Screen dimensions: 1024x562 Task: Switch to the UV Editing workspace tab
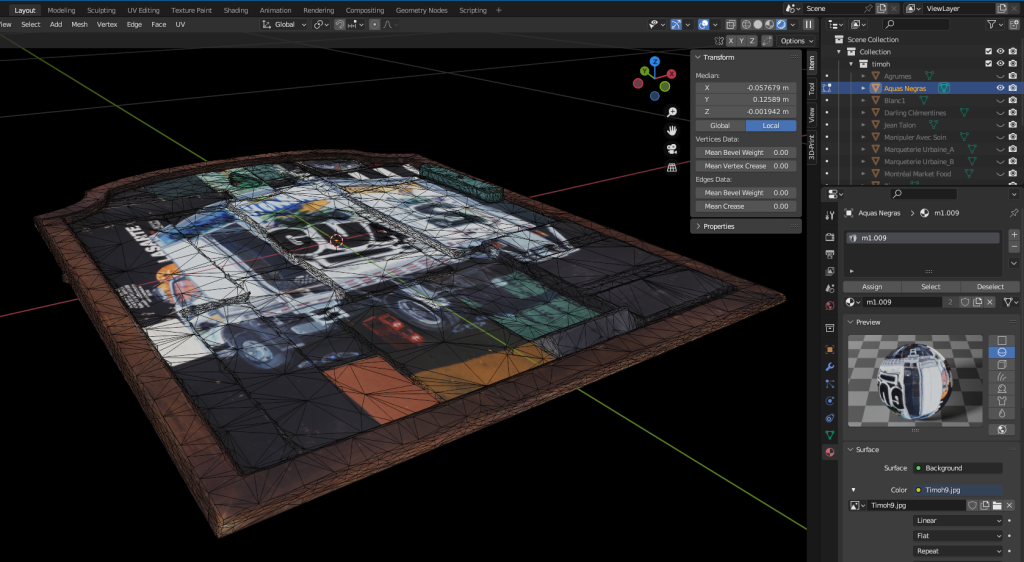coord(143,10)
